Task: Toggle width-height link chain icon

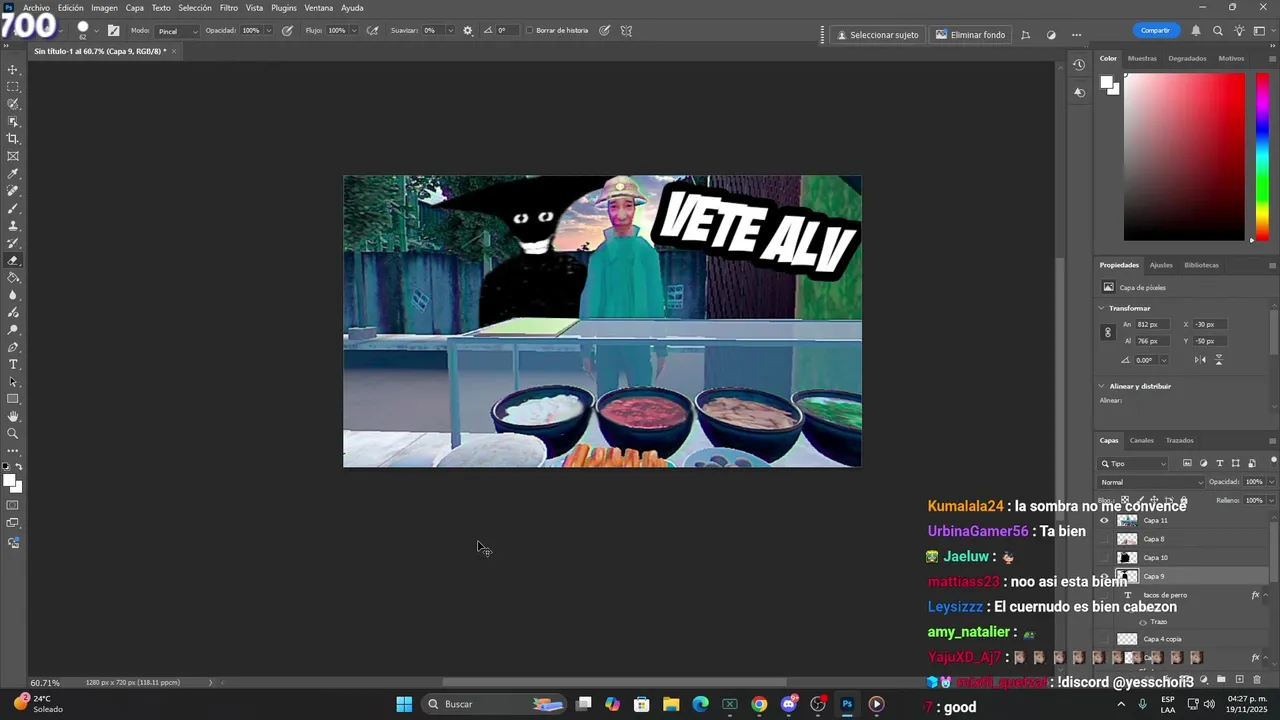Action: point(1107,332)
